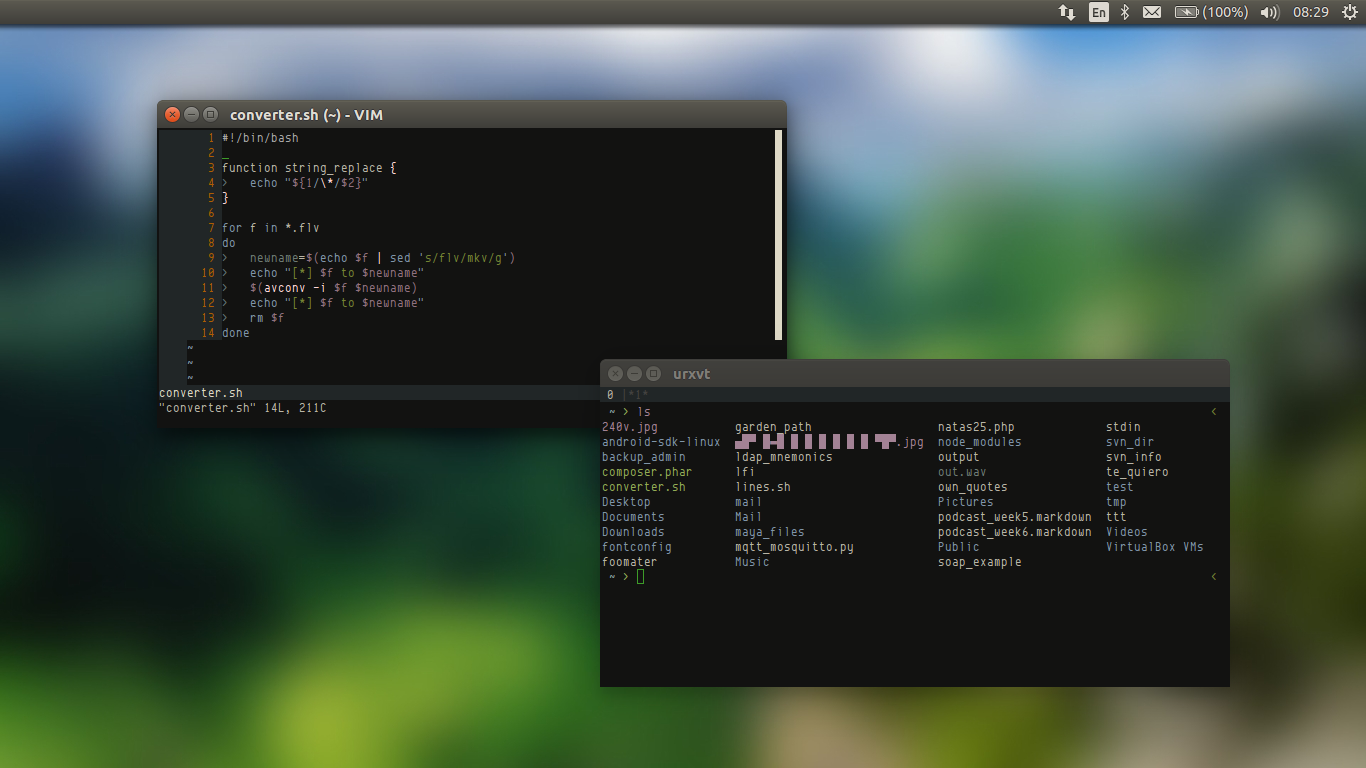Click 'Public' in the terminal listing
The width and height of the screenshot is (1366, 768).
(x=959, y=547)
